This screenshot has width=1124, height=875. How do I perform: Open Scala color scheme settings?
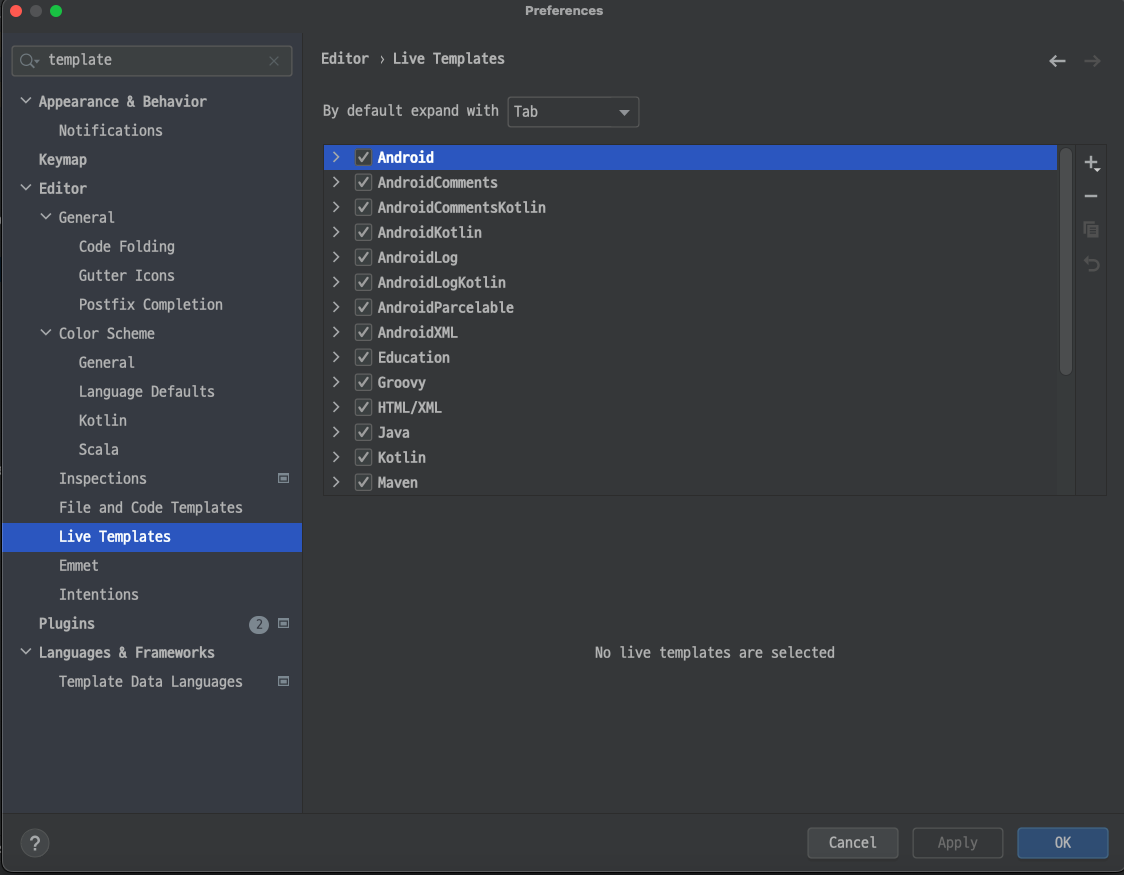click(98, 449)
